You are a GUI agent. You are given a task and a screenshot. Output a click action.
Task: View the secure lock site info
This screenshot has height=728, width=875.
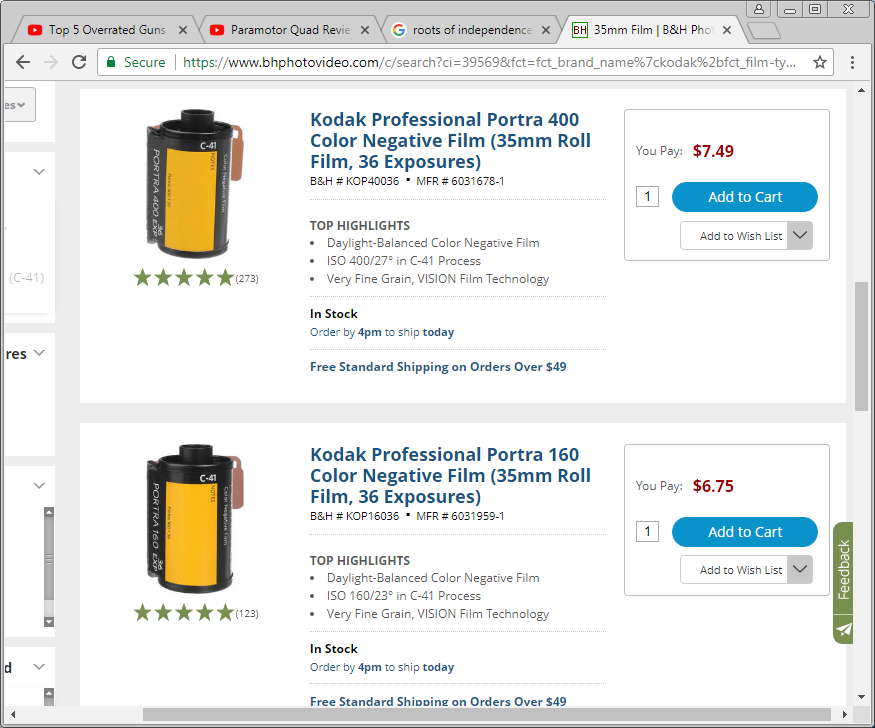(x=110, y=62)
